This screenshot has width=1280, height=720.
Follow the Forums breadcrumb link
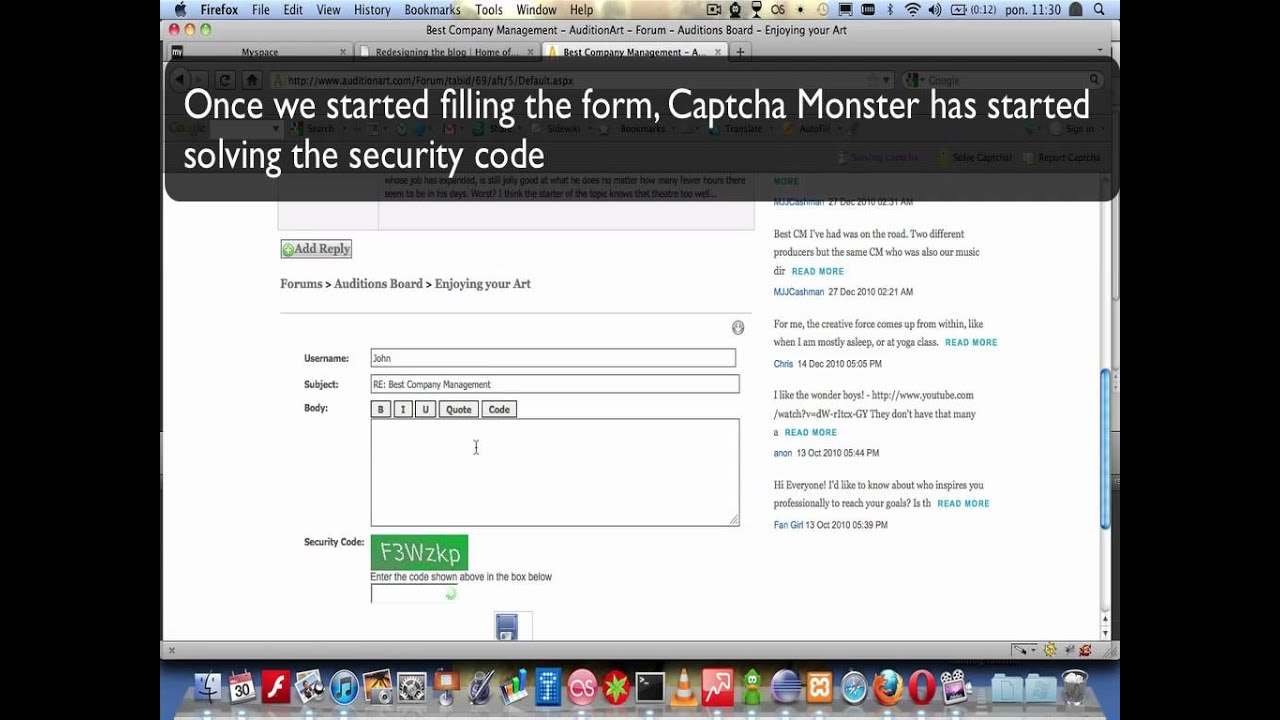click(x=301, y=284)
